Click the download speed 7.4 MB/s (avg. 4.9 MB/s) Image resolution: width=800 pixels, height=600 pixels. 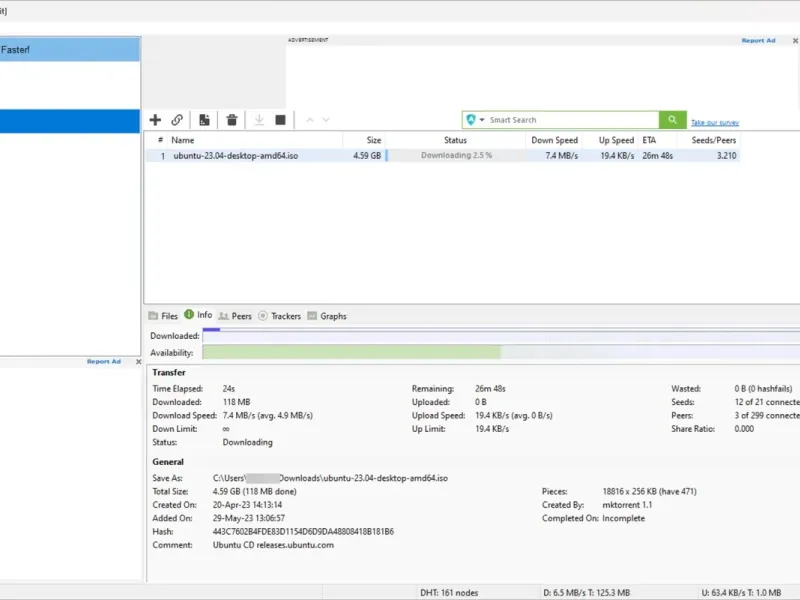pos(267,415)
